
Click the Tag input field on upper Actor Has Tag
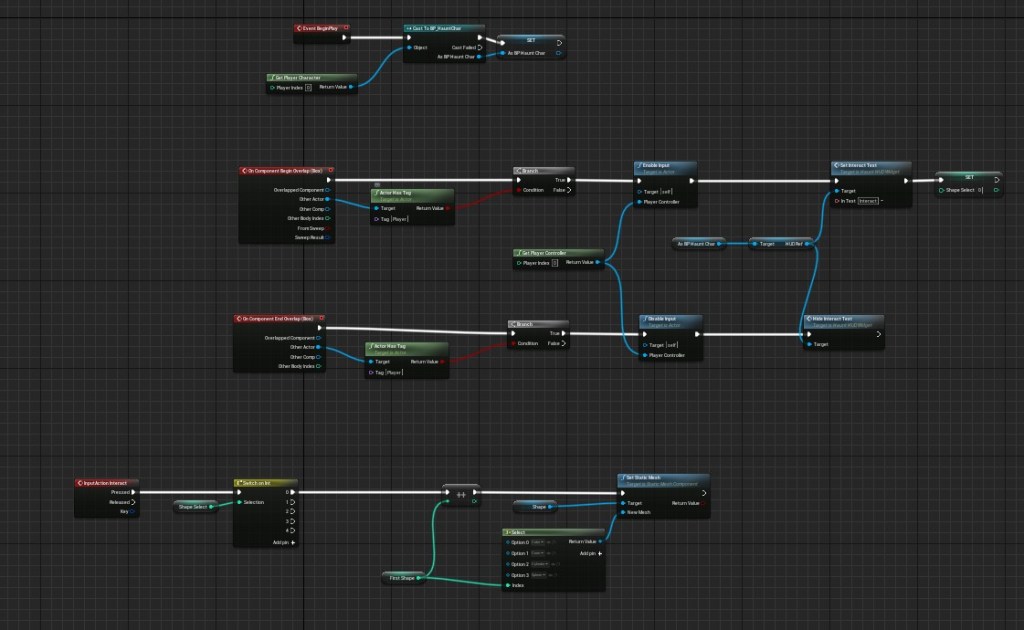tap(398, 218)
